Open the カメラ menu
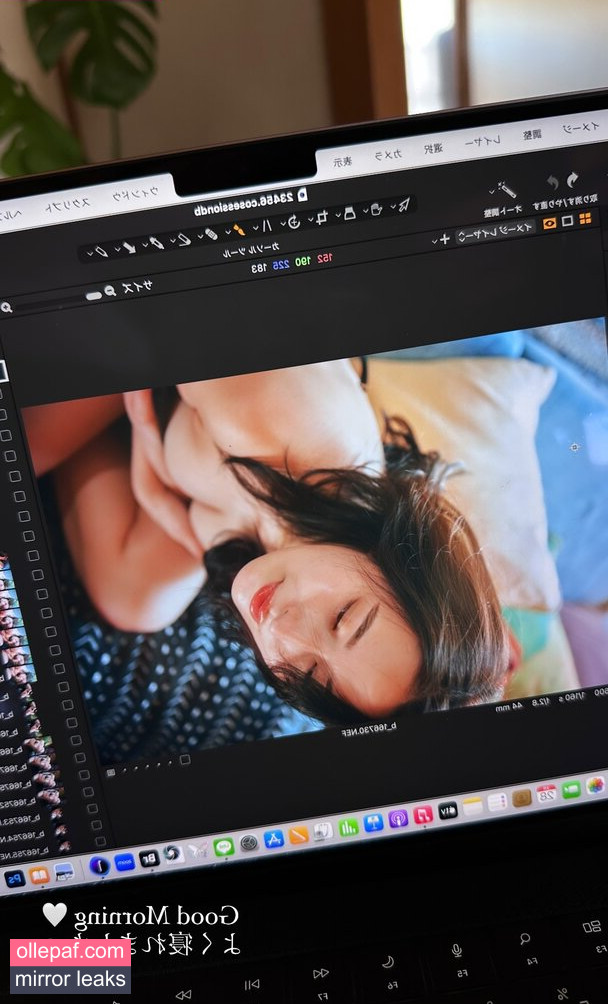The width and height of the screenshot is (608, 1004). pos(388,156)
